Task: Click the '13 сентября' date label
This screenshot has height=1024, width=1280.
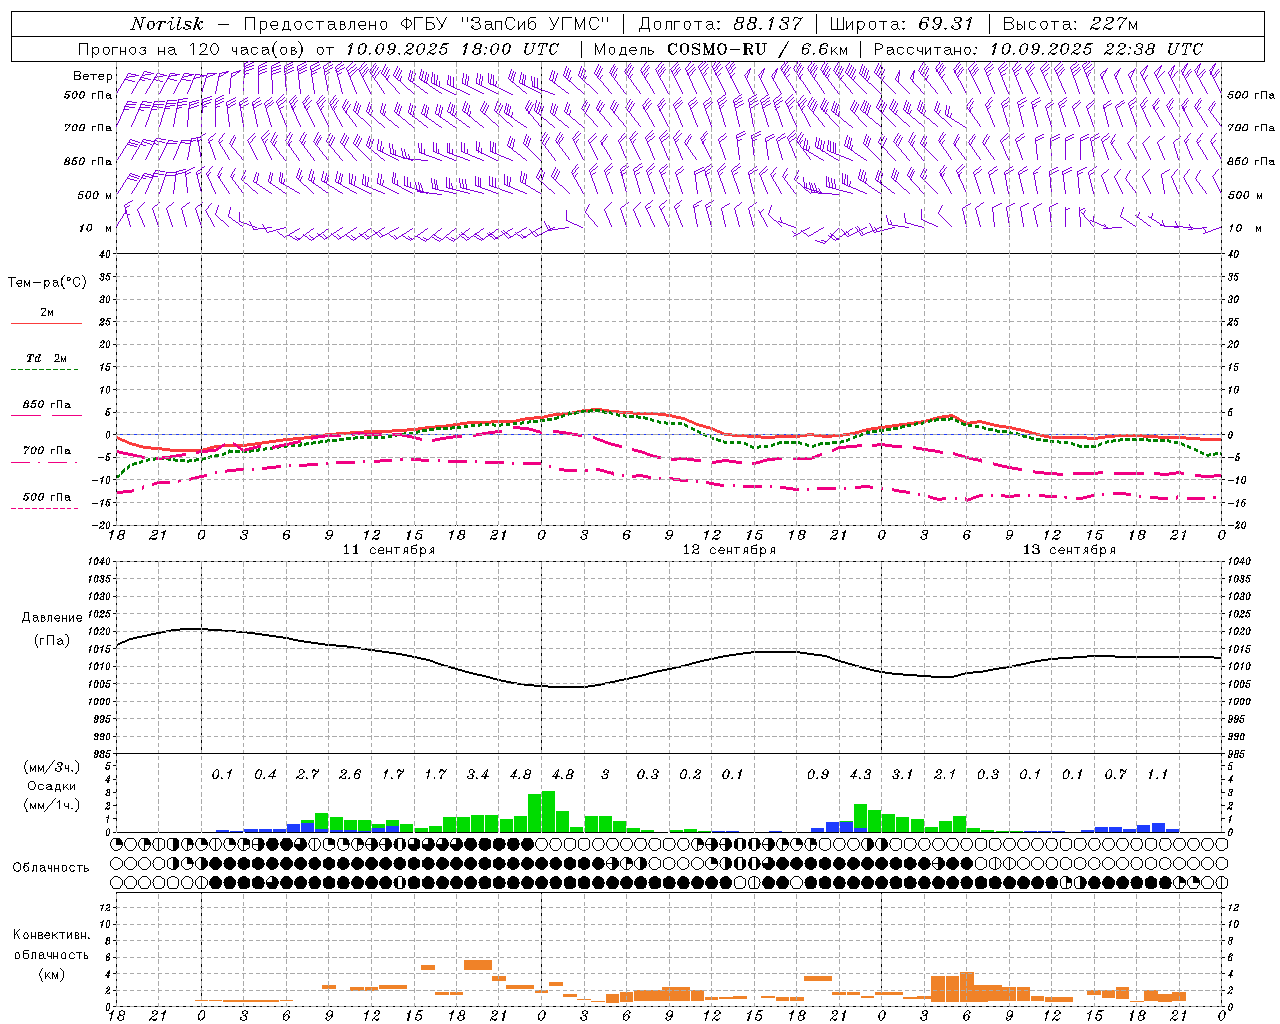Action: (1069, 550)
